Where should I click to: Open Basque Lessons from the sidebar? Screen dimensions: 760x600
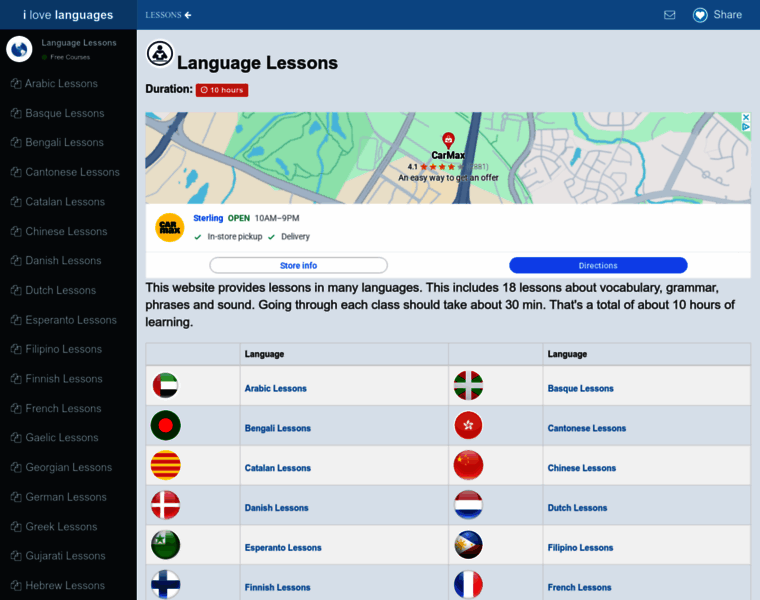click(64, 113)
